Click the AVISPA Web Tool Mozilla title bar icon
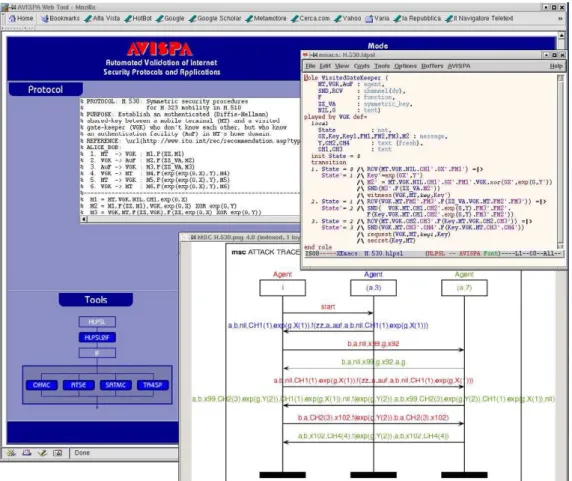 pos(5,7)
